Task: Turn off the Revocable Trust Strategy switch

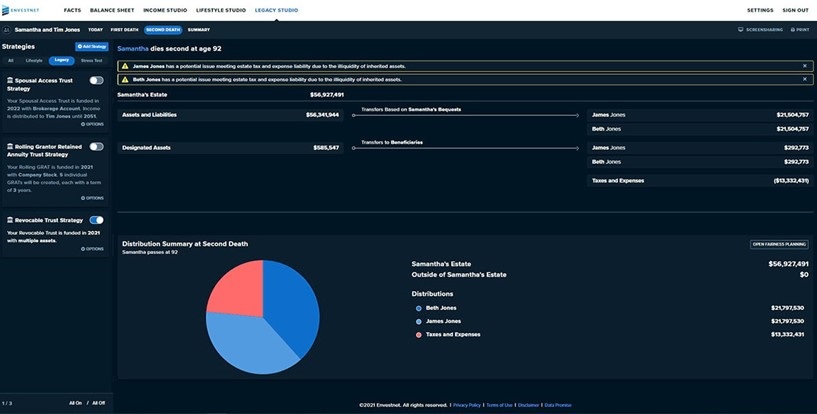Action: coord(96,220)
